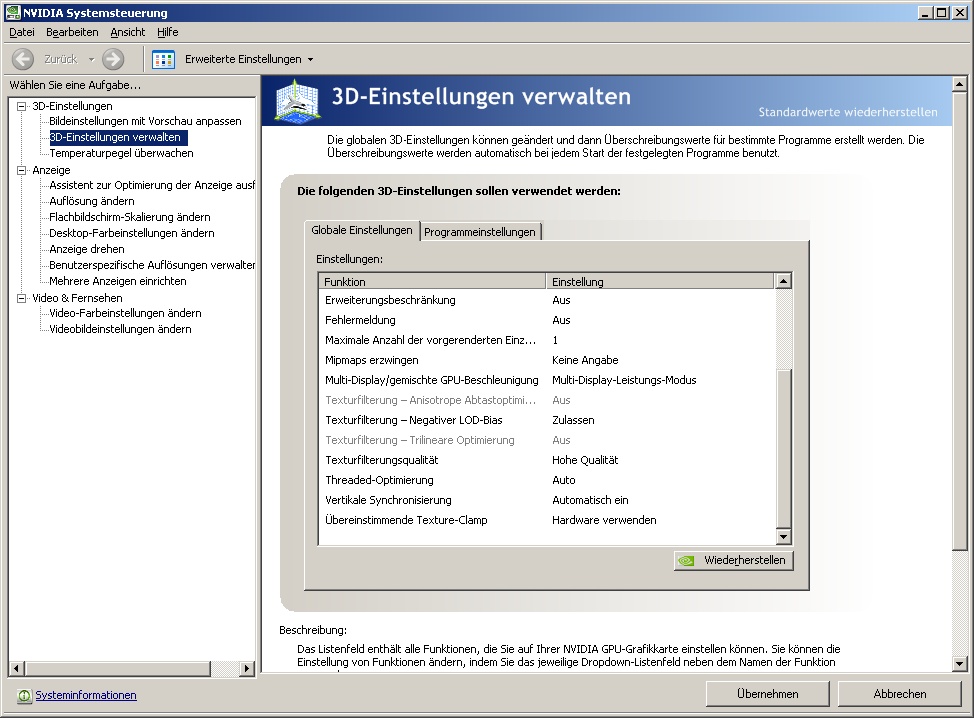The width and height of the screenshot is (974, 718).
Task: Collapse the 3D-Einstellungen tree node
Action: click(22, 106)
